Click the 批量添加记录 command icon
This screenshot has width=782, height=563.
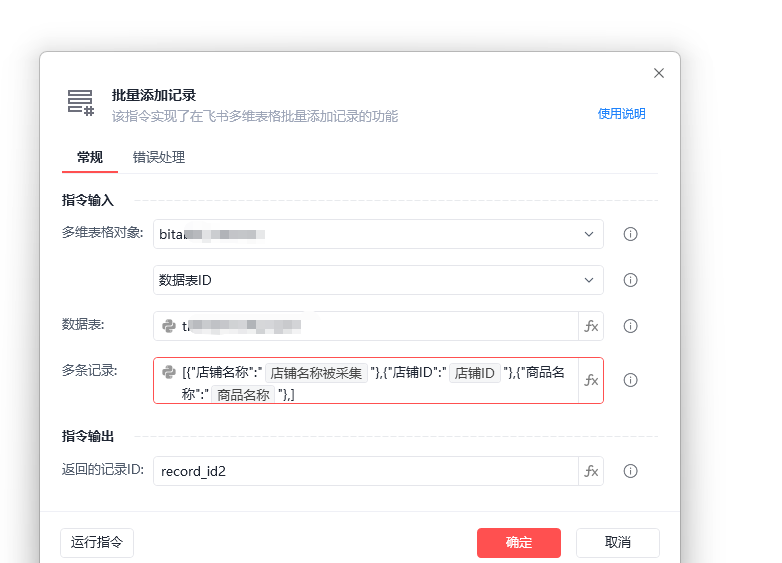pos(81,103)
